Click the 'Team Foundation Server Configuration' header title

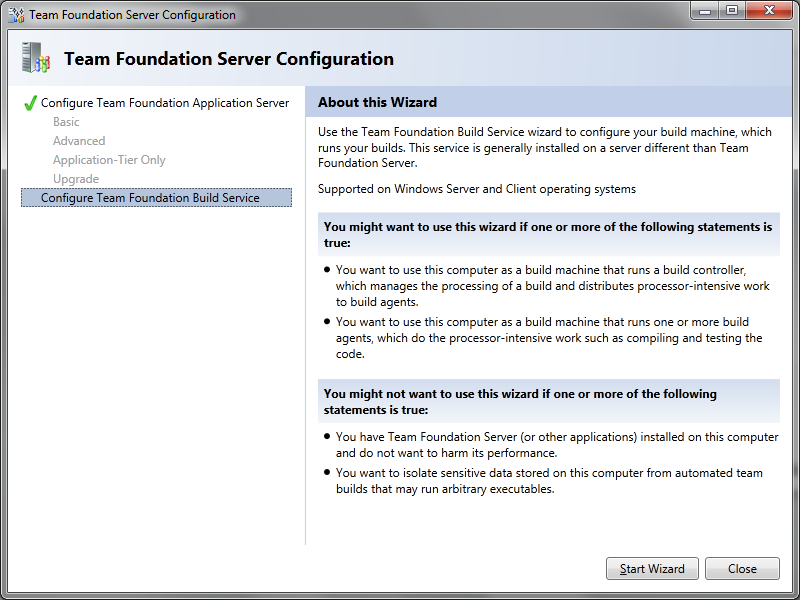coord(229,59)
